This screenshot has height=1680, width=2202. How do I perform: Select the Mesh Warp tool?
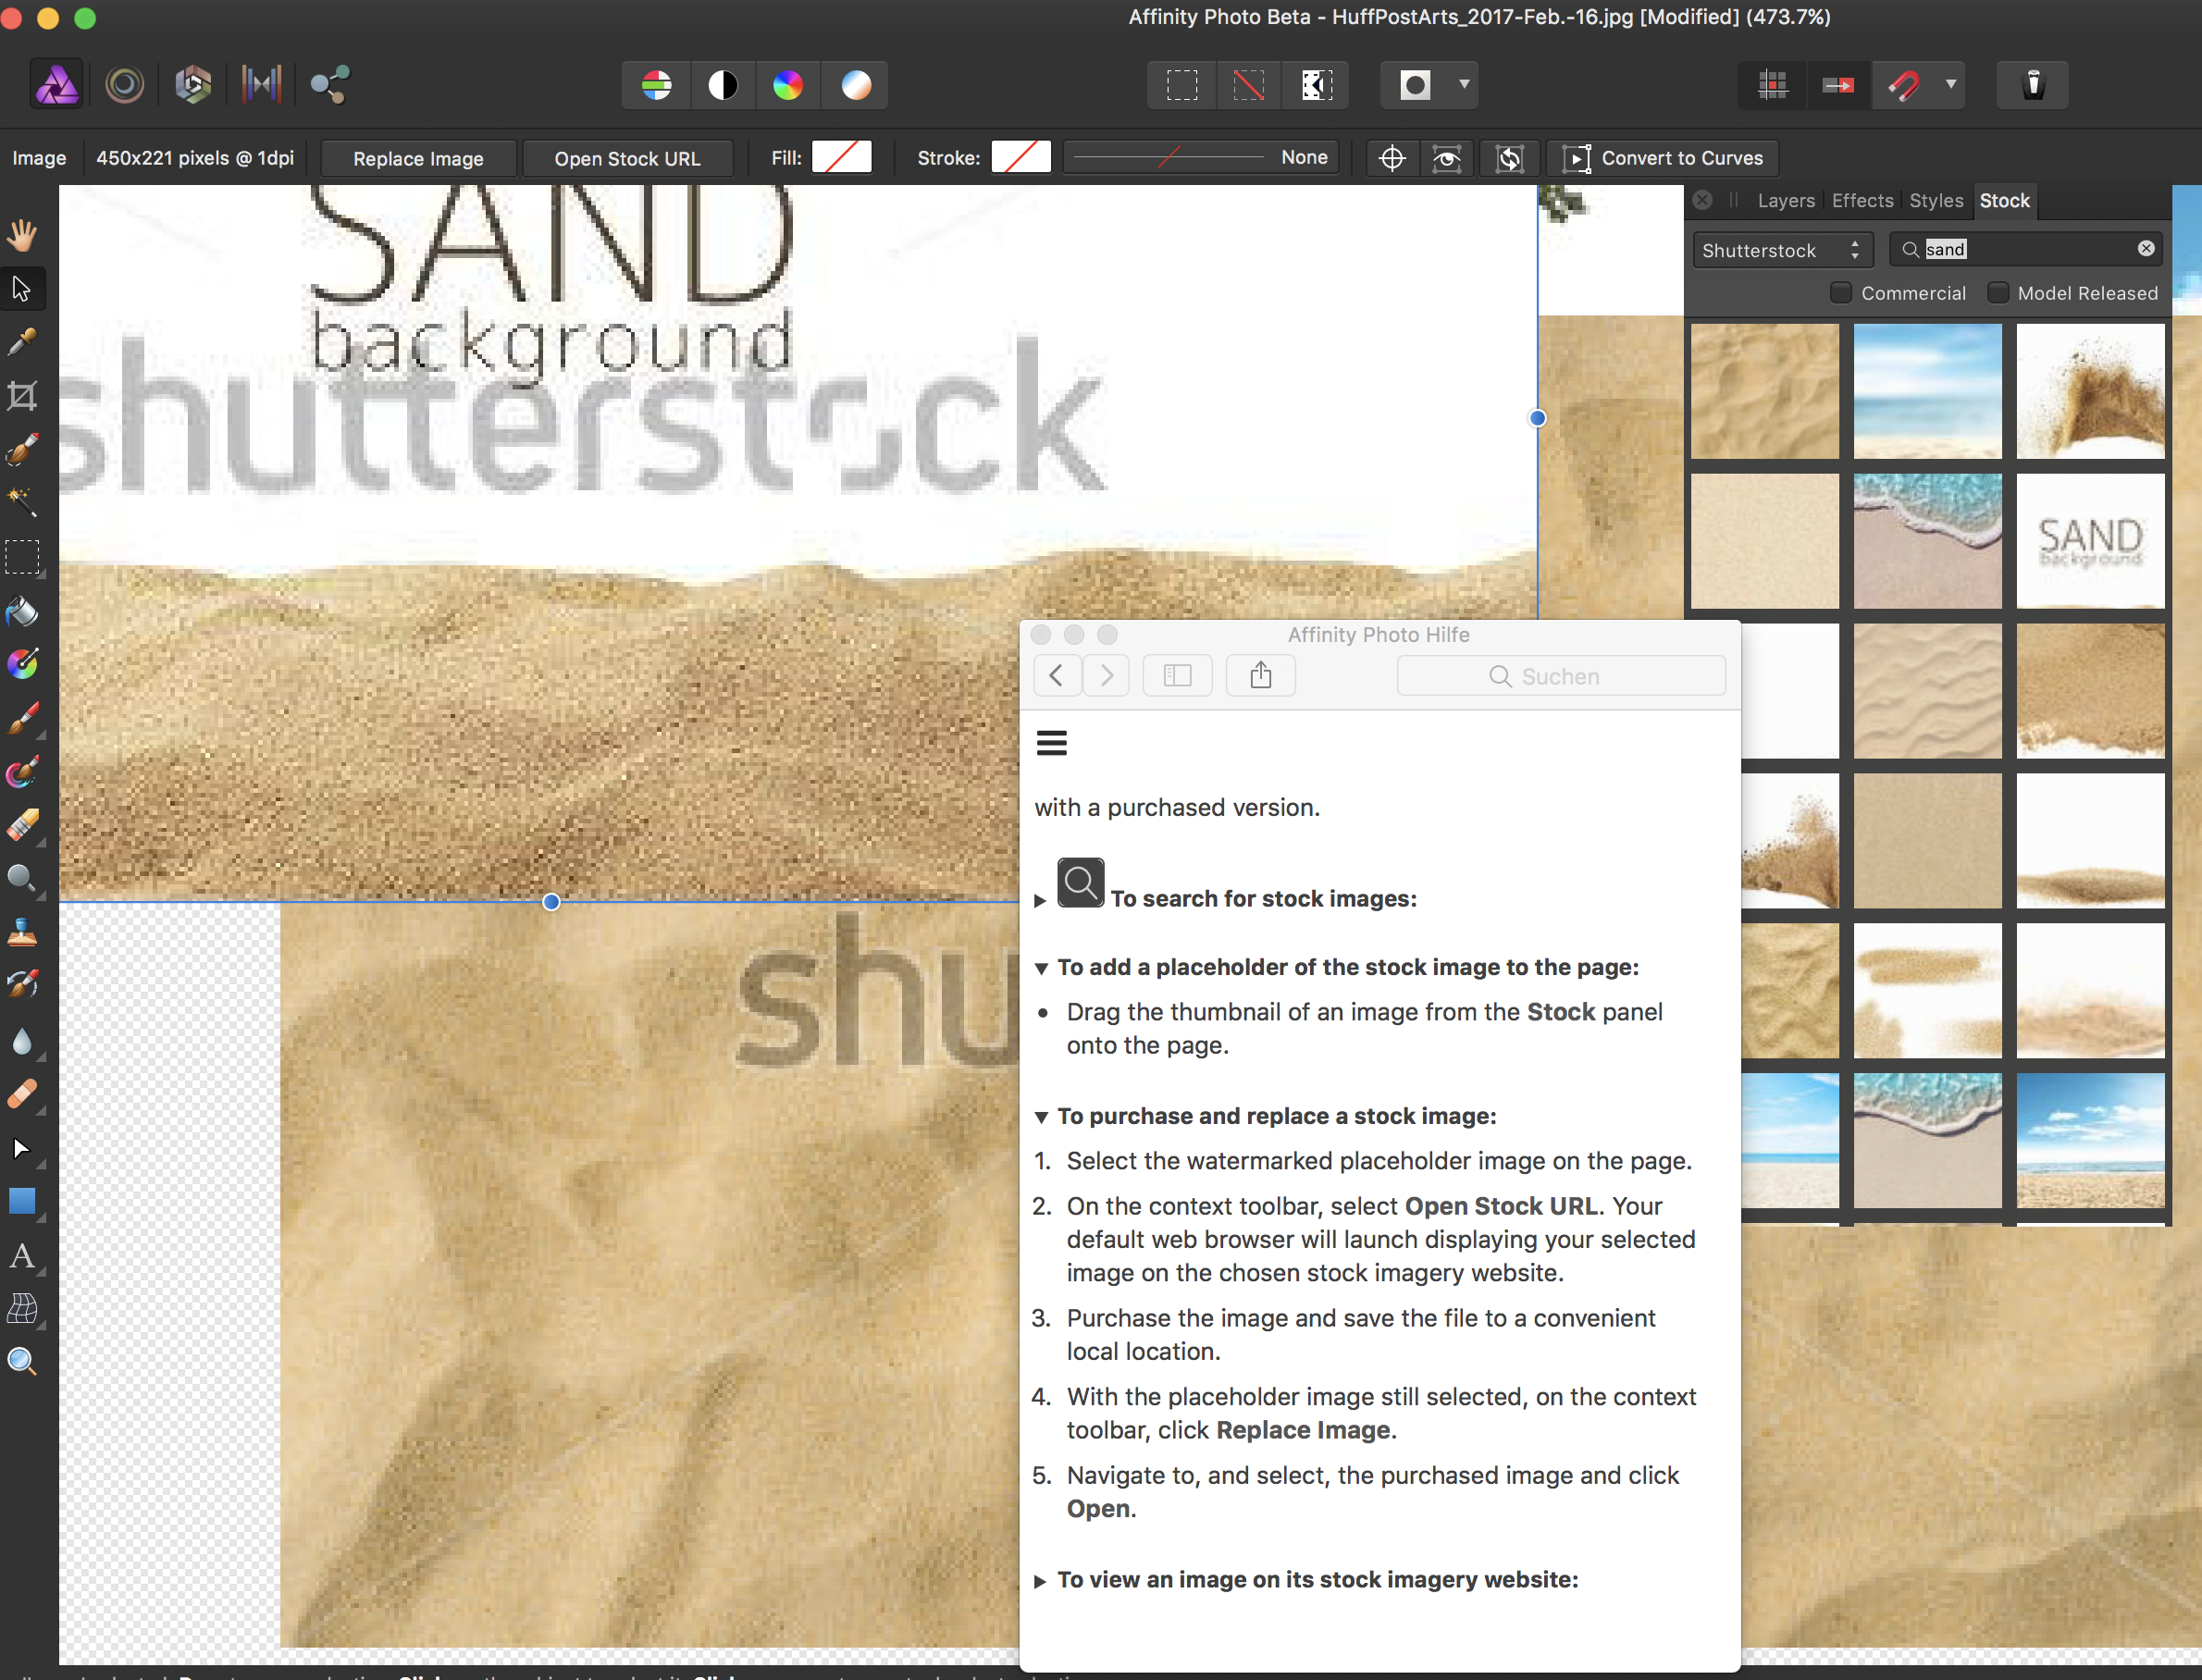[x=22, y=1308]
